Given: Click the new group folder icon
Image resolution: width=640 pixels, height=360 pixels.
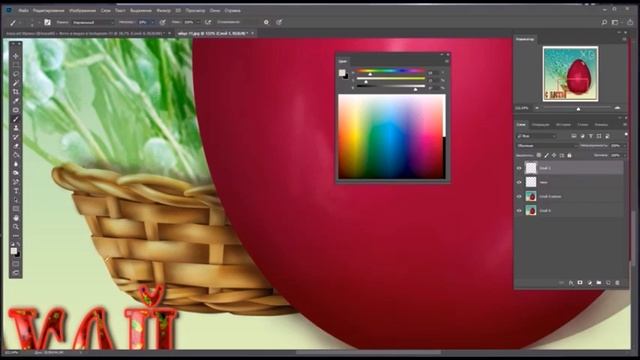Looking at the screenshot, I should click(x=599, y=282).
